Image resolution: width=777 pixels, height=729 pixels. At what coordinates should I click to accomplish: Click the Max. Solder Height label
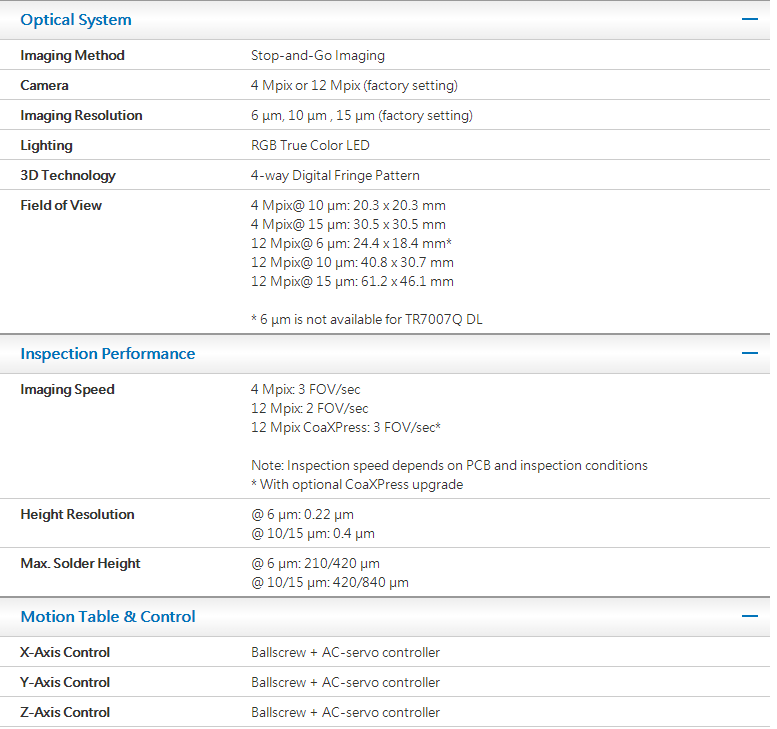point(80,564)
